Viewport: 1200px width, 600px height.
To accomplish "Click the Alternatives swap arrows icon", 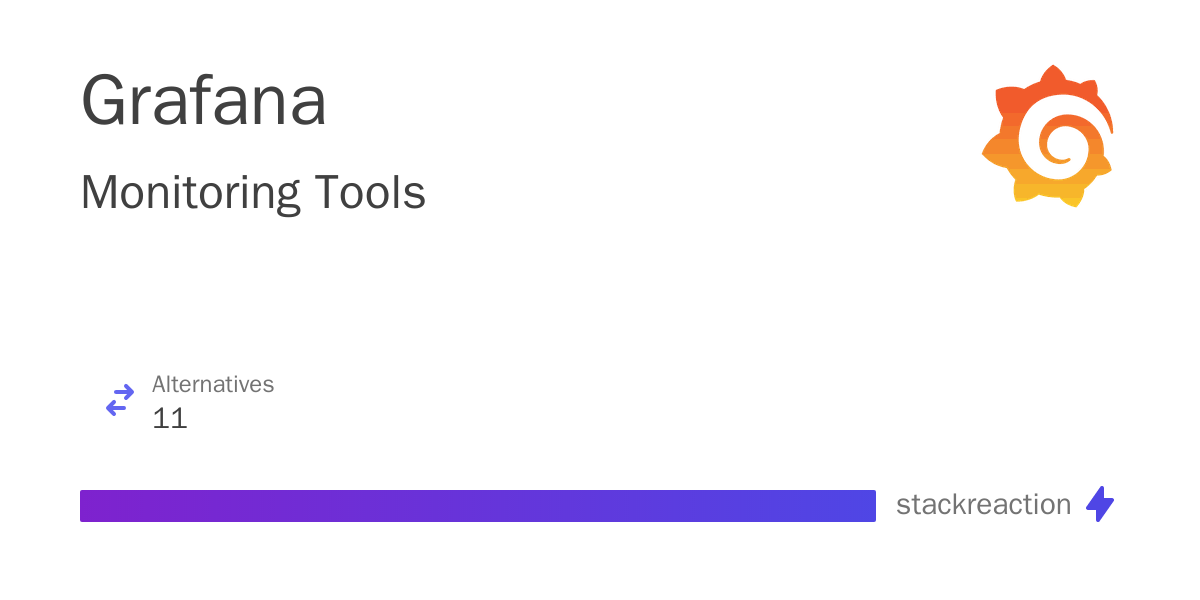I will pyautogui.click(x=120, y=401).
